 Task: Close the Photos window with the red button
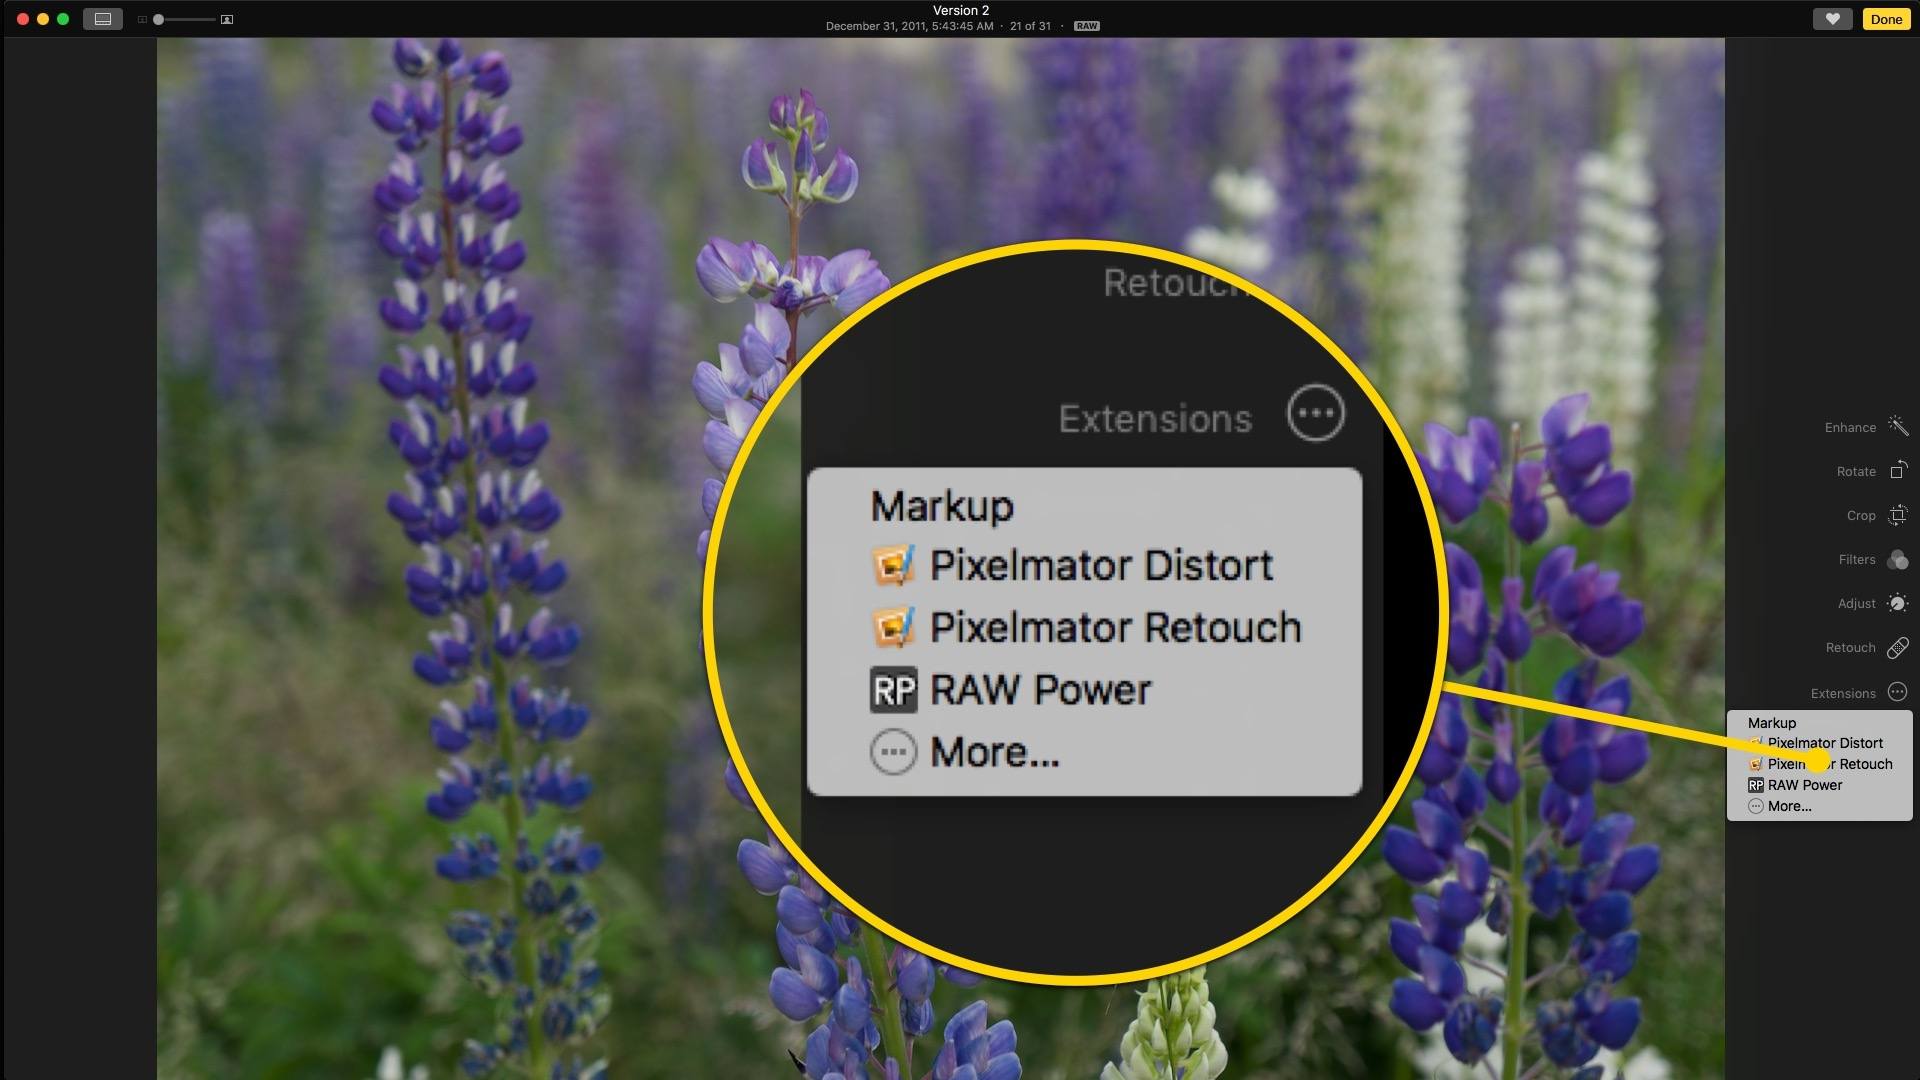pyautogui.click(x=23, y=19)
